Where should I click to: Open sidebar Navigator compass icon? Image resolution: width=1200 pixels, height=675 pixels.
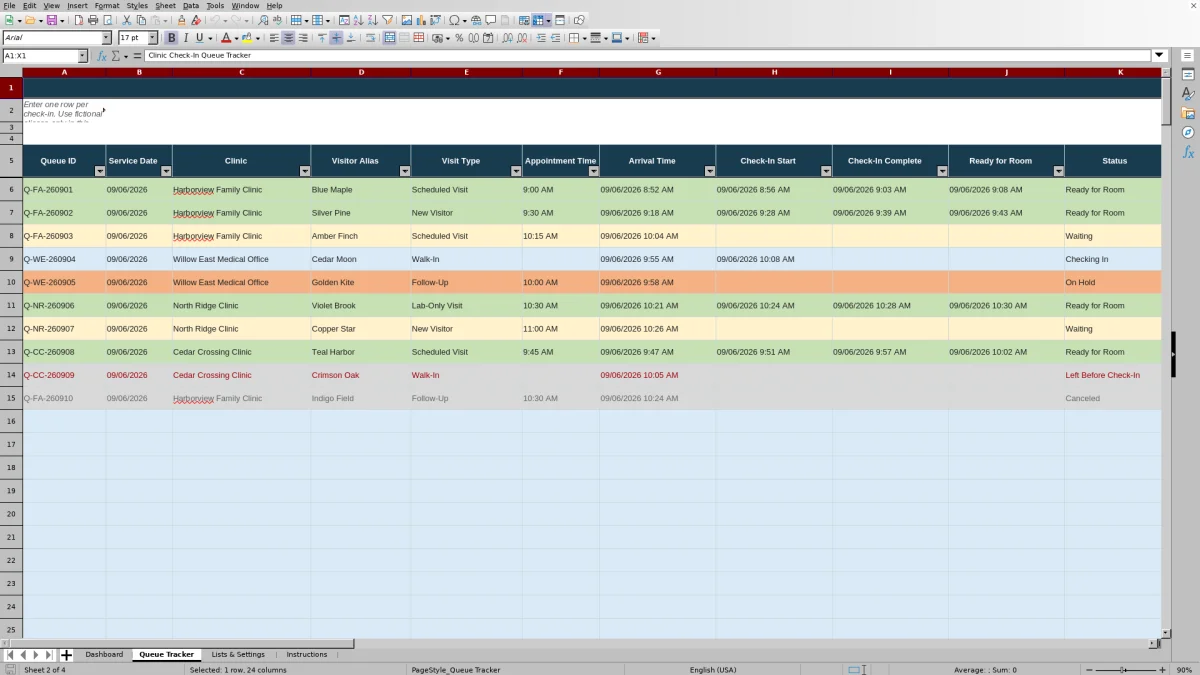1188,132
